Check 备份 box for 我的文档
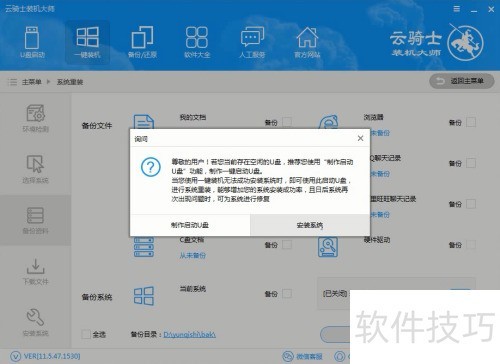500x364 pixels. pos(287,122)
